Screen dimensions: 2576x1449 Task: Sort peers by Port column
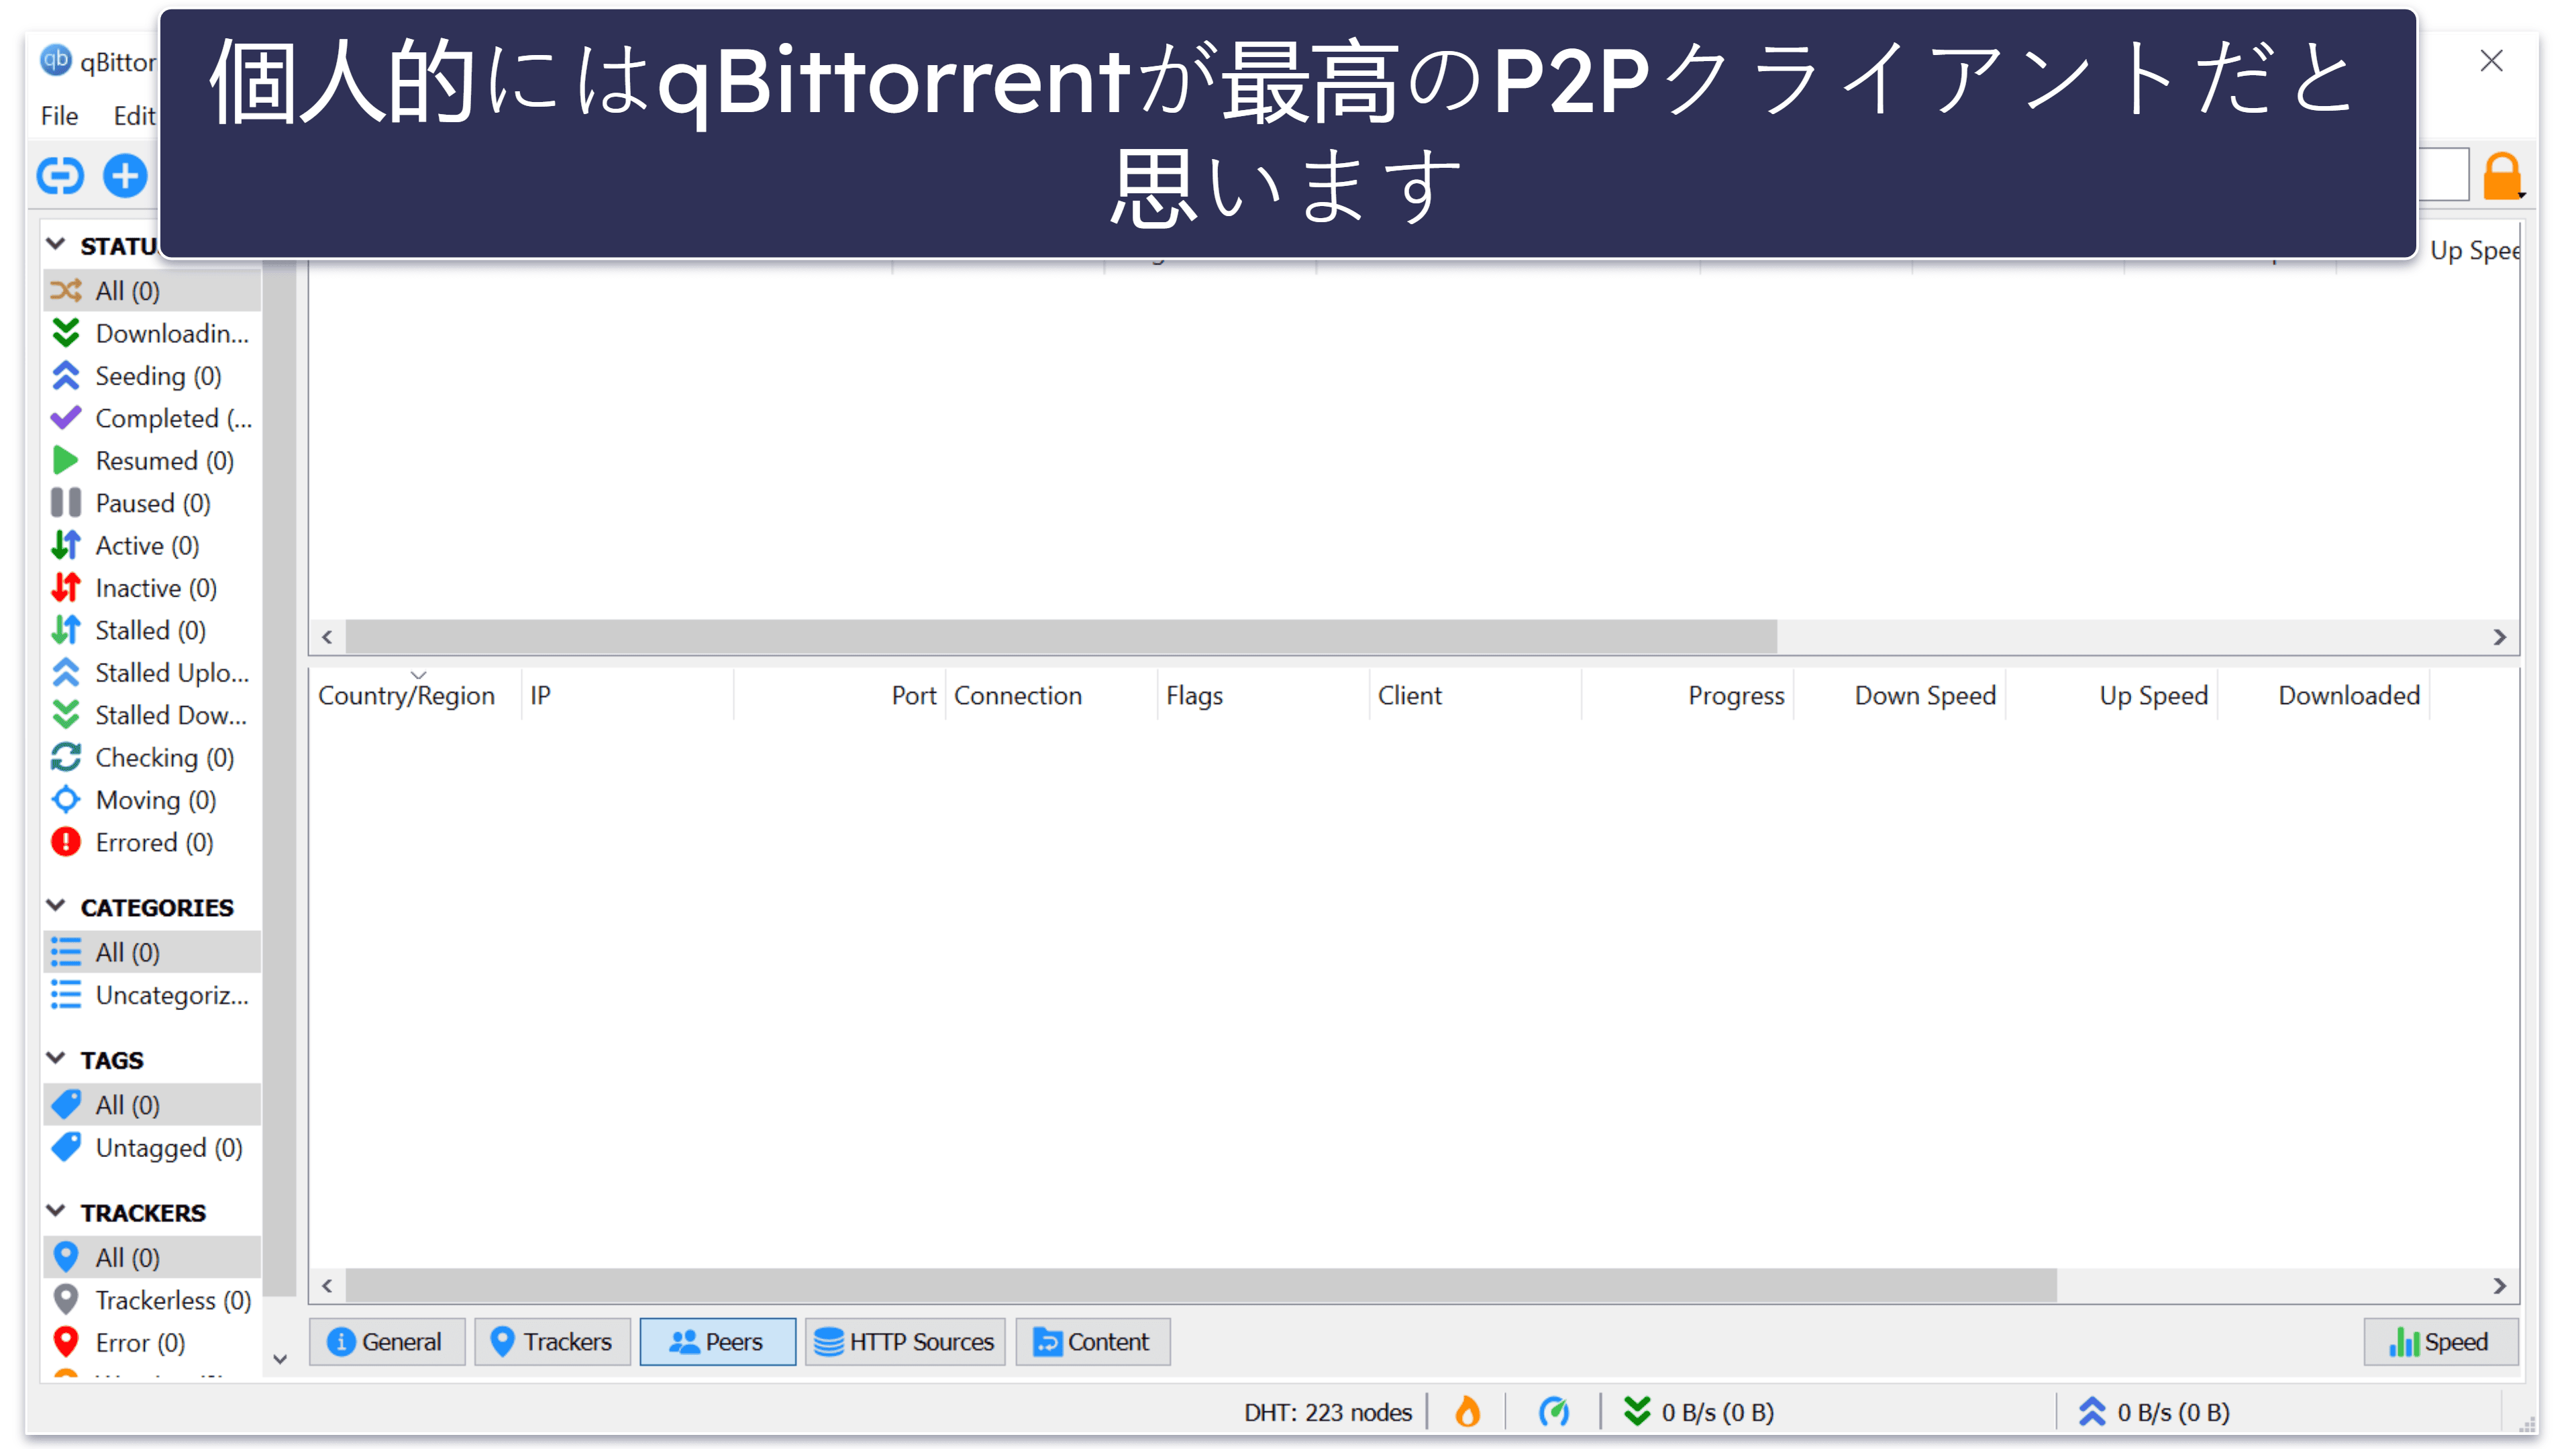click(839, 695)
